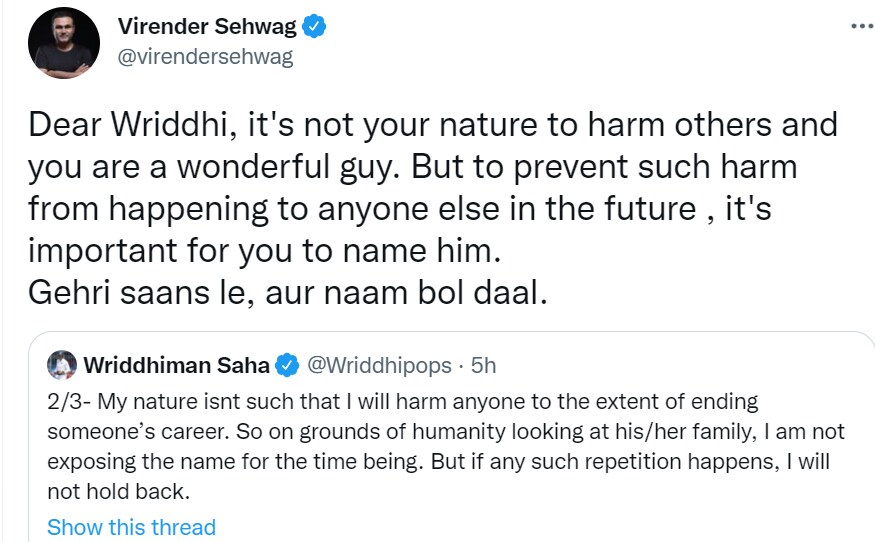Click Virender Sehwag's blue verified badge
Image resolution: width=875 pixels, height=542 pixels.
click(314, 27)
